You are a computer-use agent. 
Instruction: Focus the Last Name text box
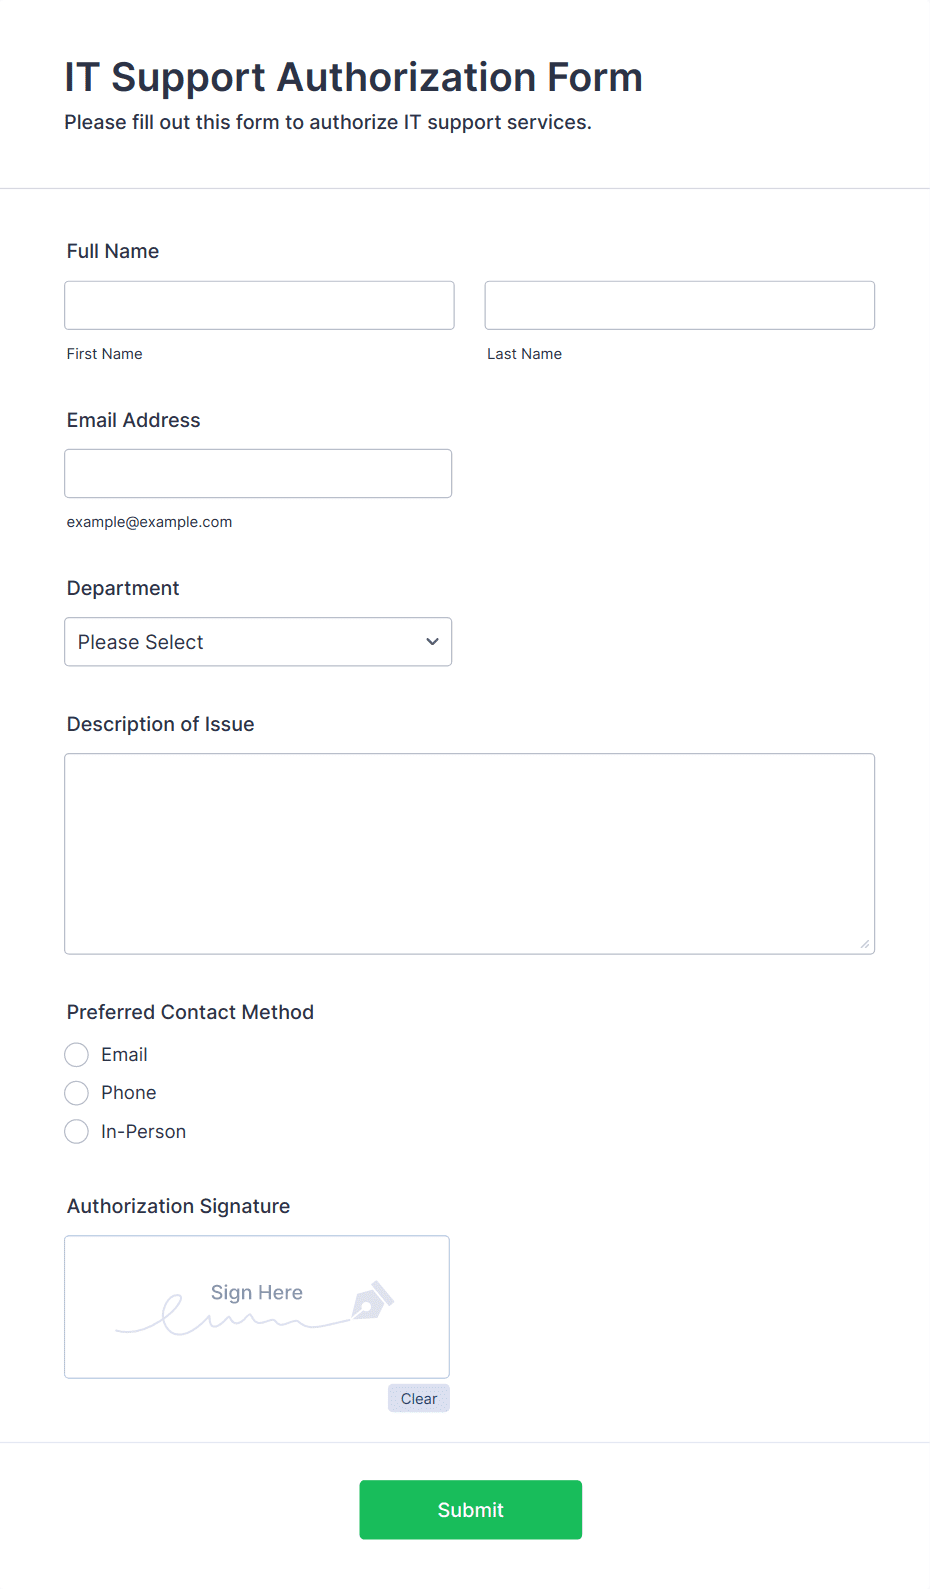point(679,305)
